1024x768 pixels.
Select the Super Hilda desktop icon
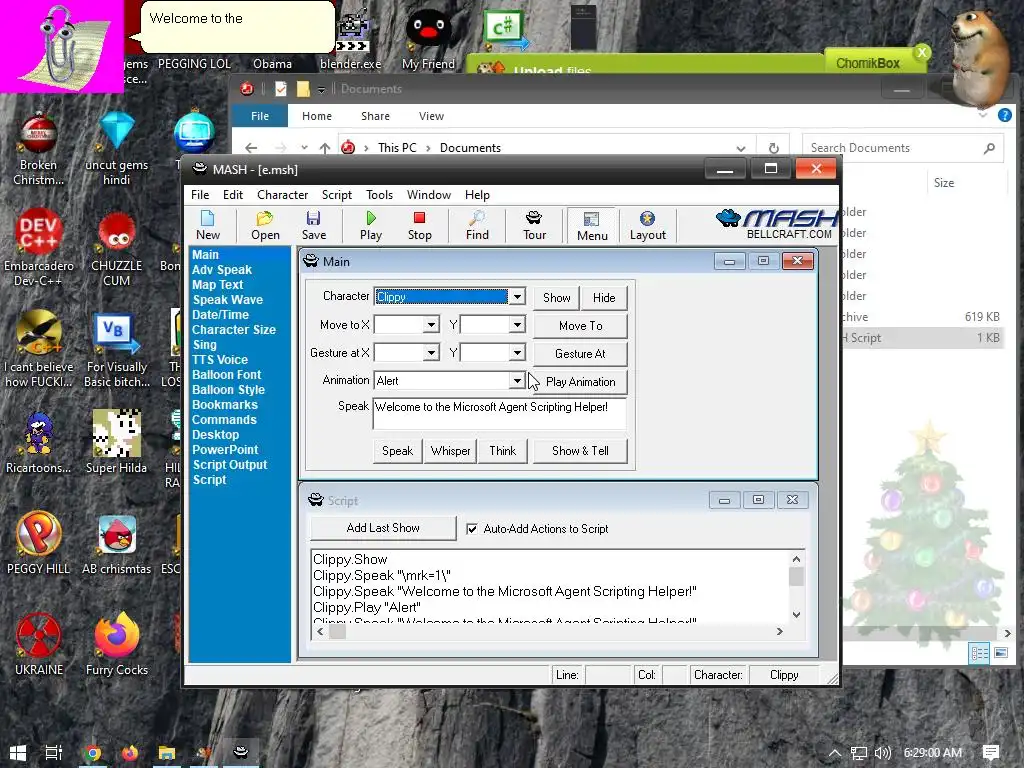[x=116, y=442]
